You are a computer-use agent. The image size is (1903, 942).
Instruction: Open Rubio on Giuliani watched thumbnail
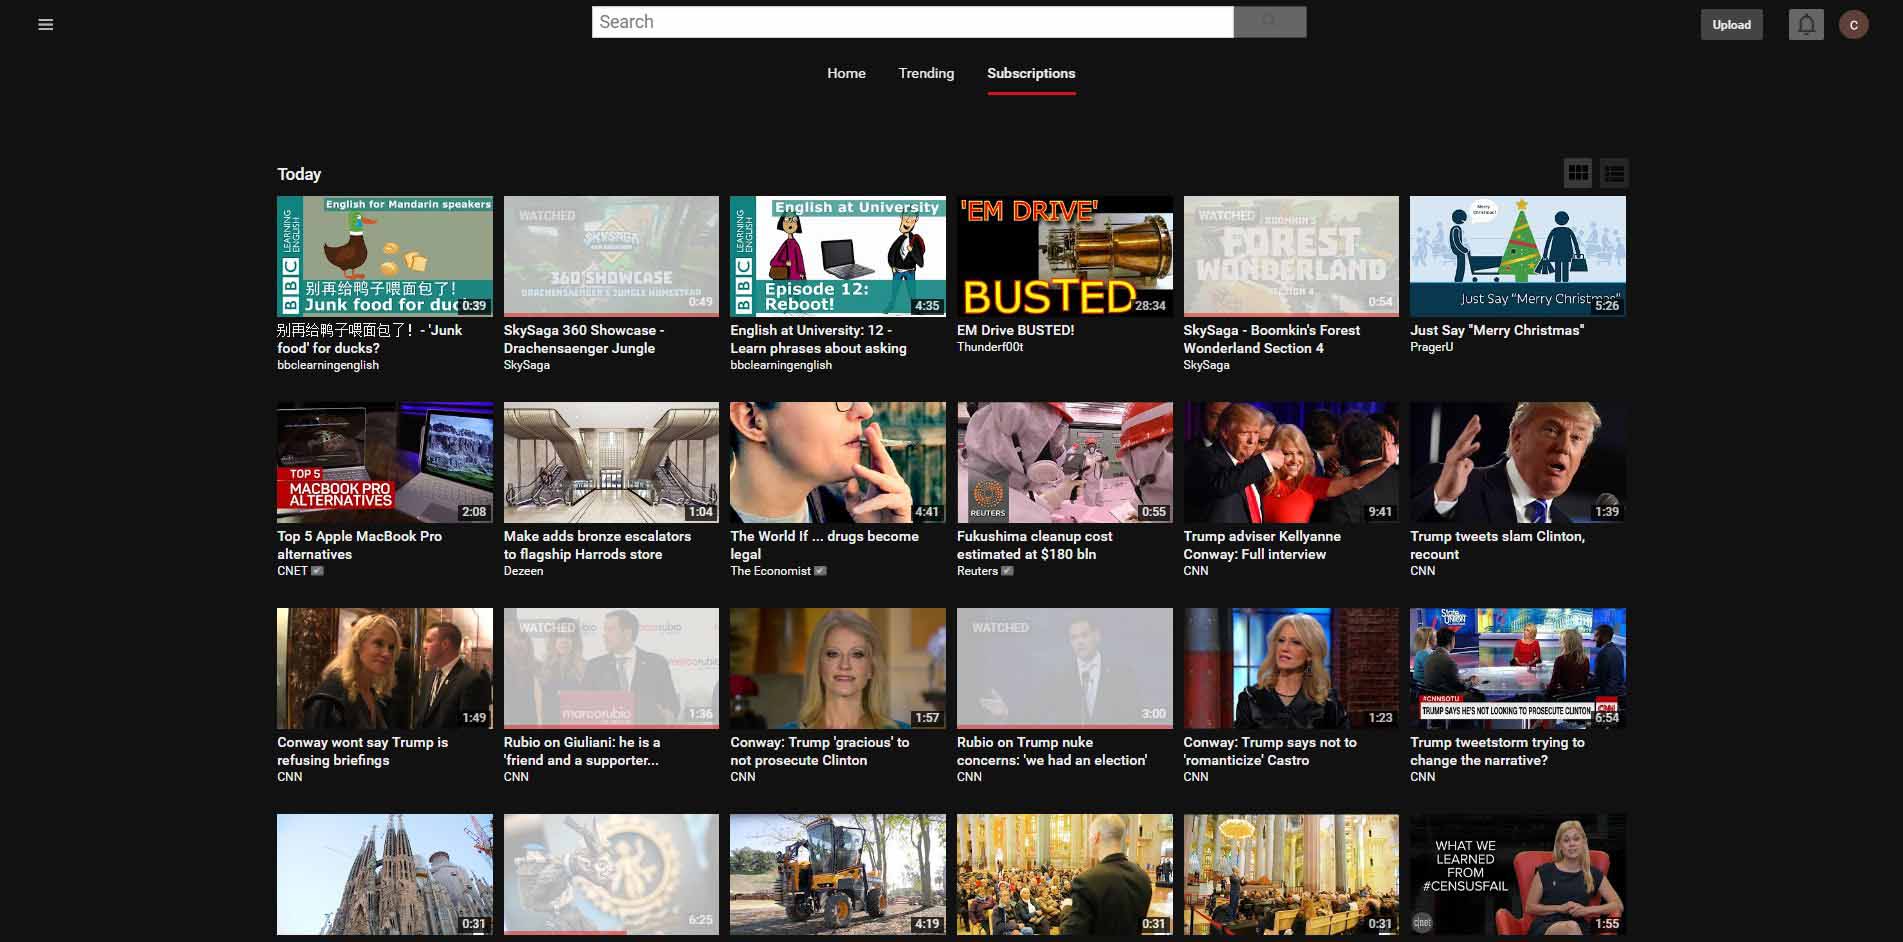pos(611,668)
